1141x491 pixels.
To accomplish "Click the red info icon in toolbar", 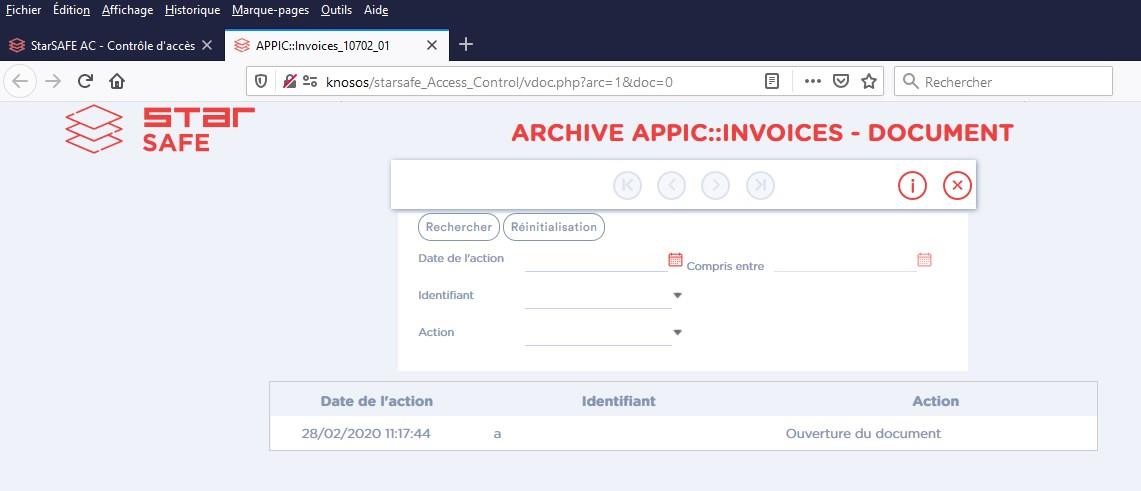I will [912, 185].
